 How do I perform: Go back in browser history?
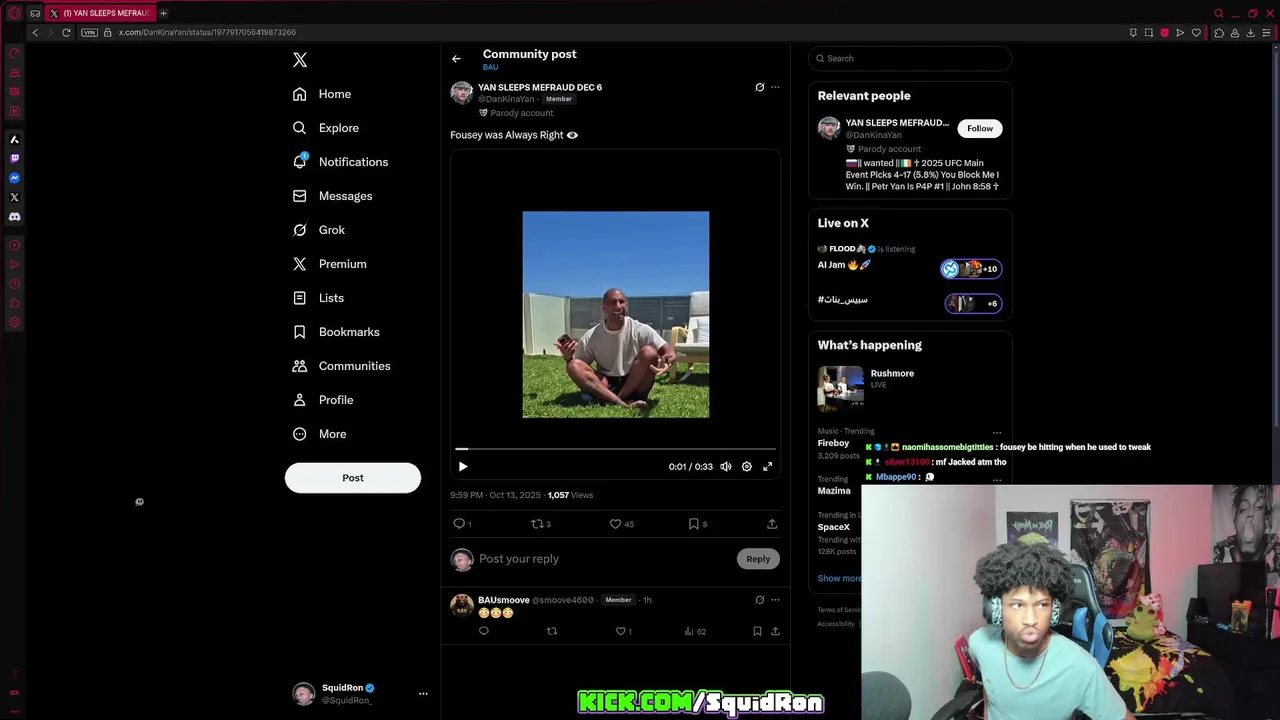tap(35, 32)
